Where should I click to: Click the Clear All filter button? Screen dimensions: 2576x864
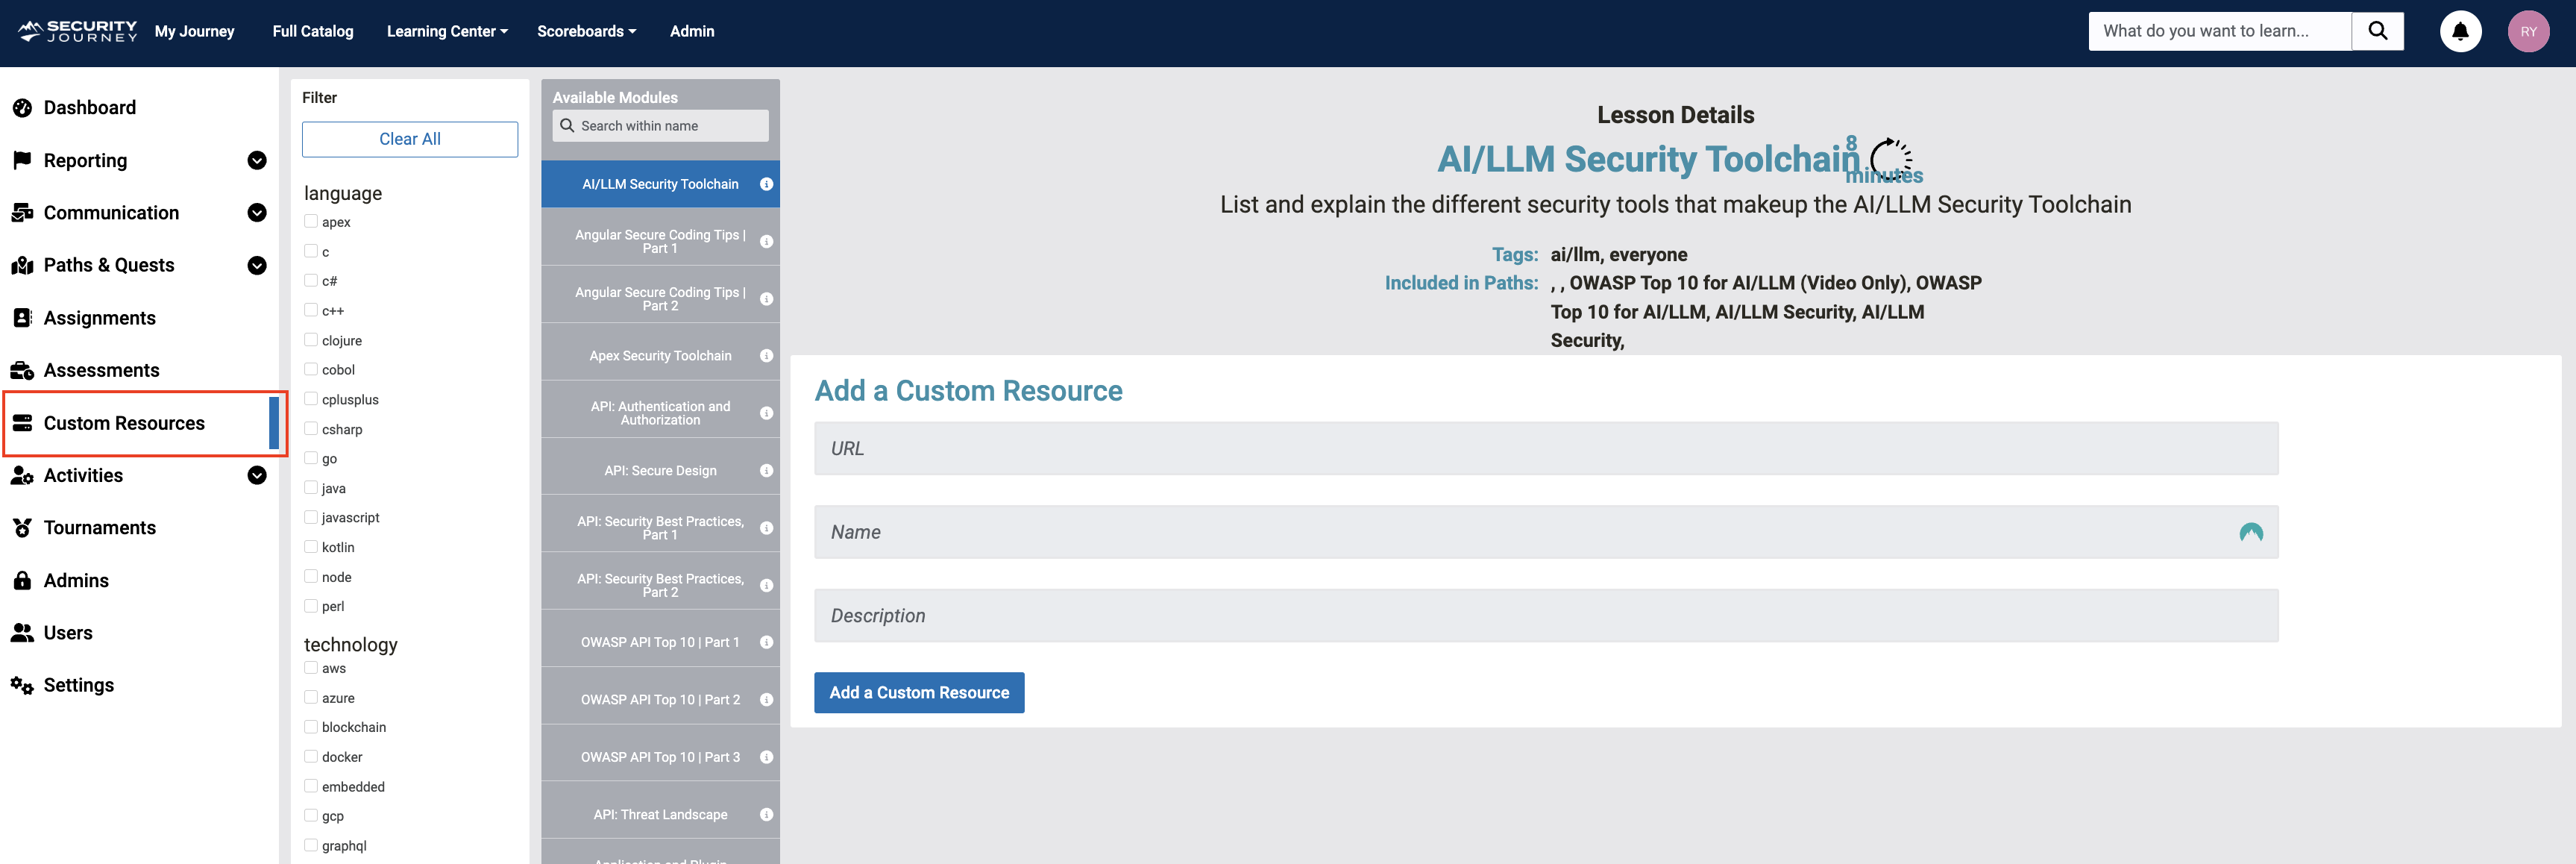pyautogui.click(x=410, y=139)
